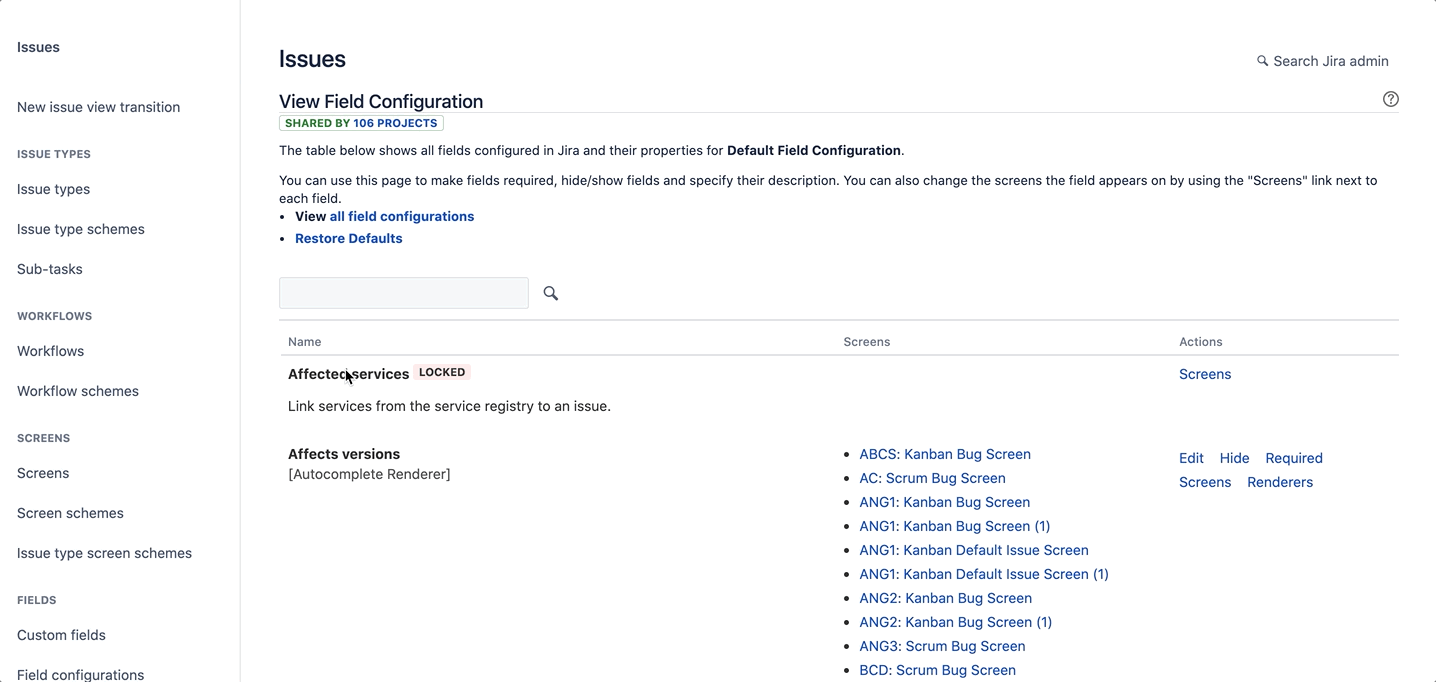Open Sub-tasks in sidebar
Image resolution: width=1436 pixels, height=682 pixels.
[x=49, y=269]
